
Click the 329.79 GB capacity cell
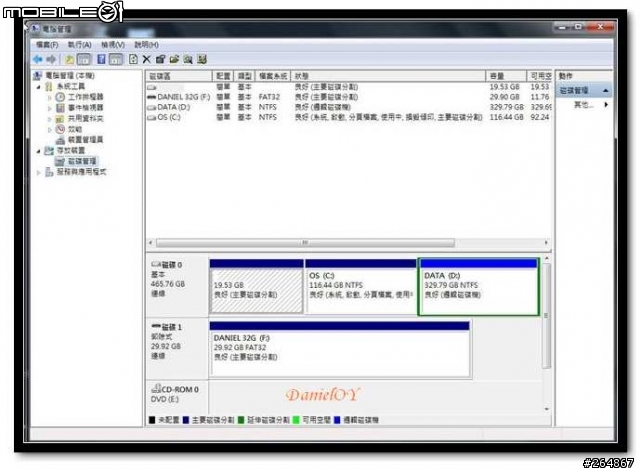(x=506, y=107)
